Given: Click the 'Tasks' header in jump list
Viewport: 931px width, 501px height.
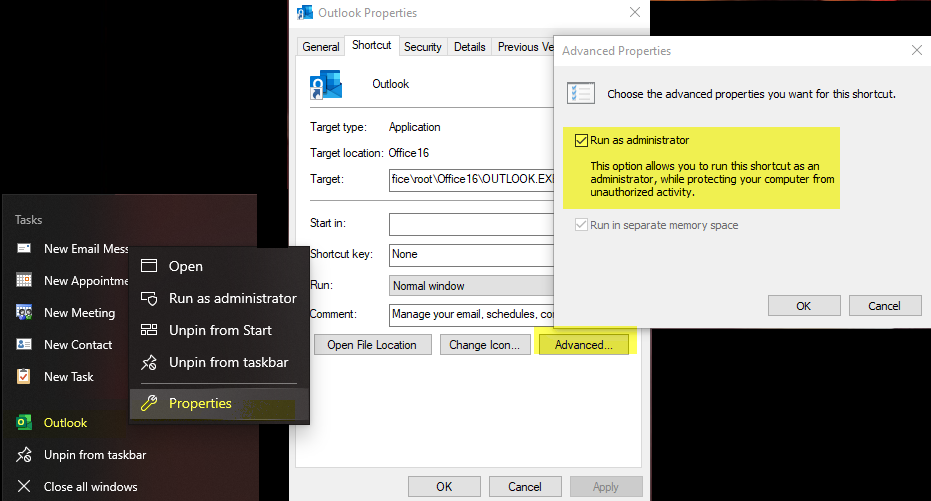Looking at the screenshot, I should pos(28,220).
